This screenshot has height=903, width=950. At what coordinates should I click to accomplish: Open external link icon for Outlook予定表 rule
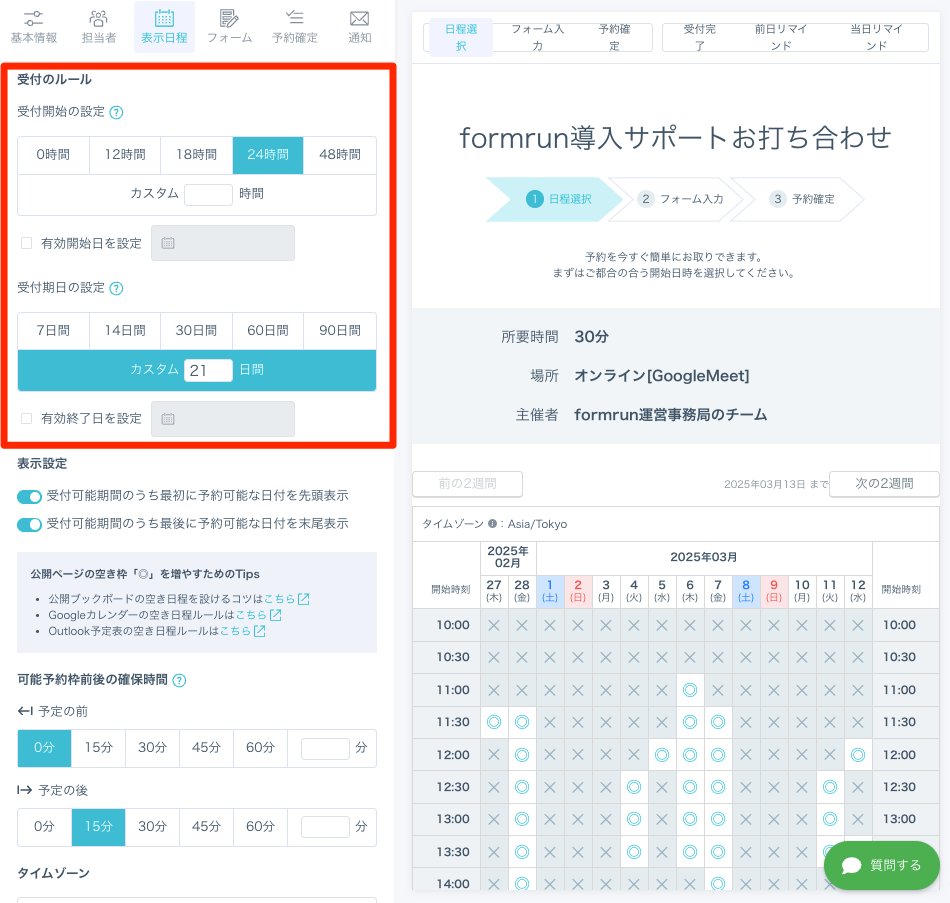(x=259, y=631)
